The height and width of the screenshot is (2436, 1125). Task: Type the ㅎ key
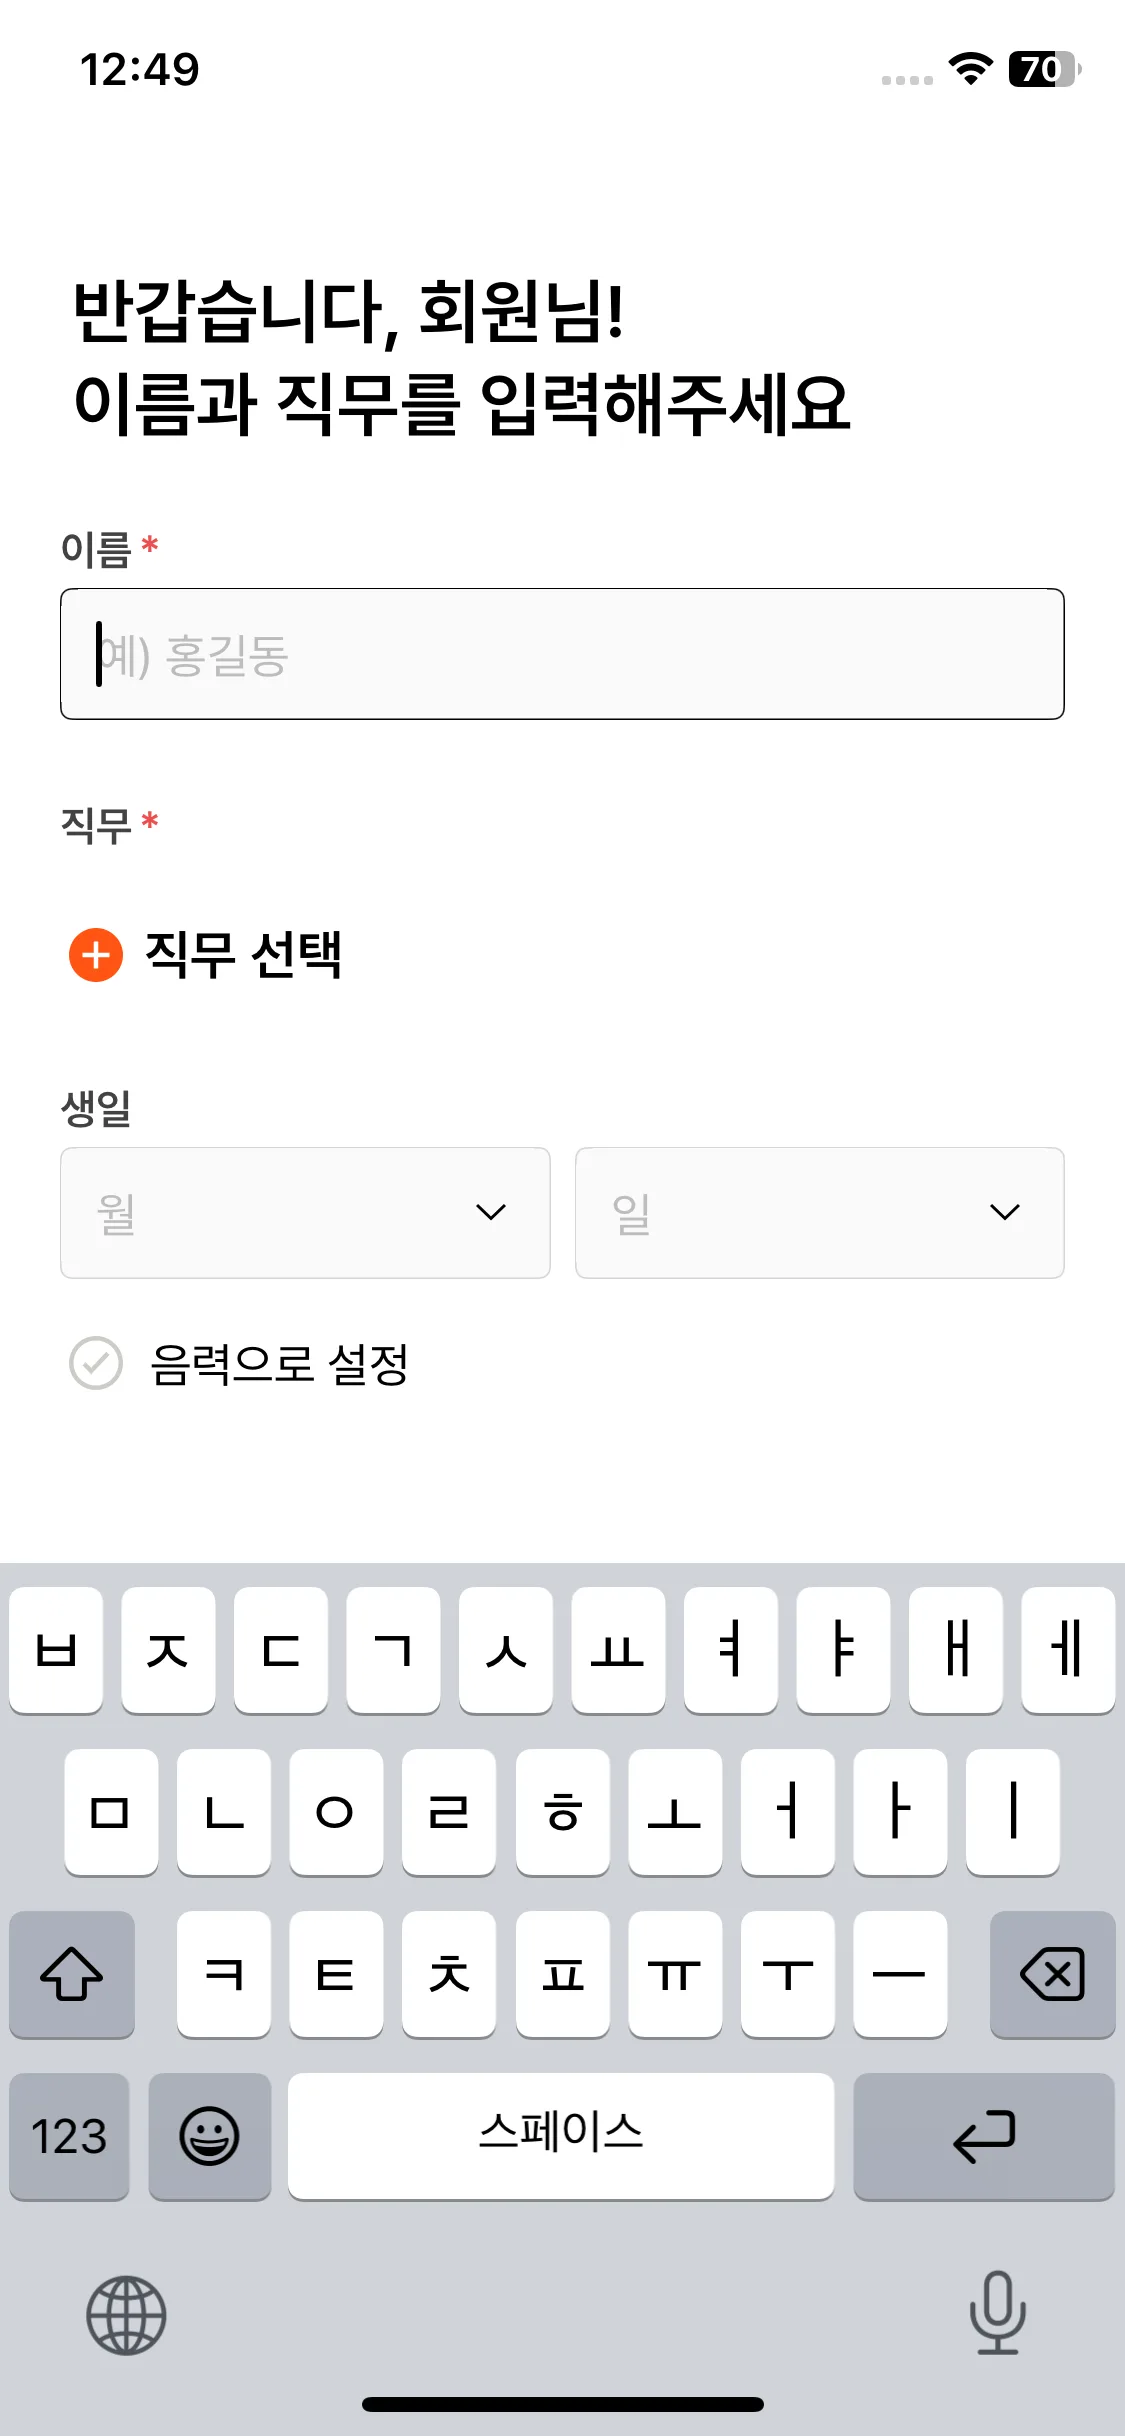(562, 1812)
